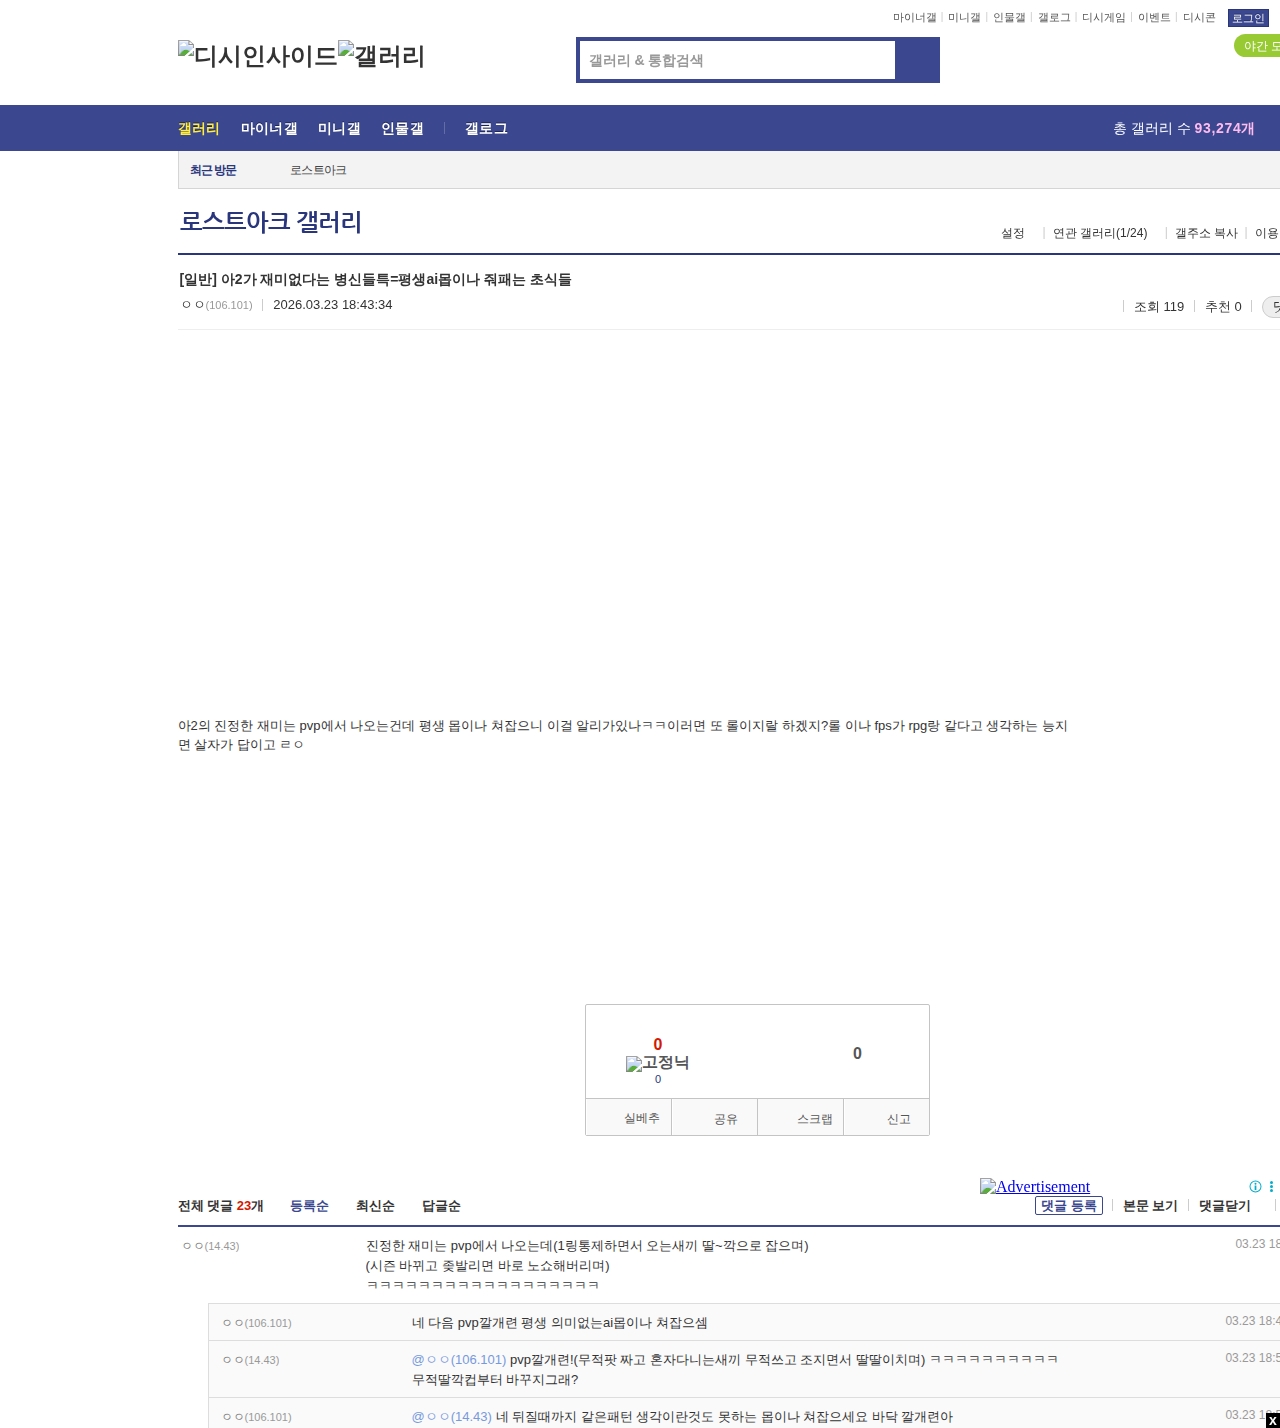The width and height of the screenshot is (1280, 1428).
Task: Click the 로그인 button
Action: [1247, 17]
